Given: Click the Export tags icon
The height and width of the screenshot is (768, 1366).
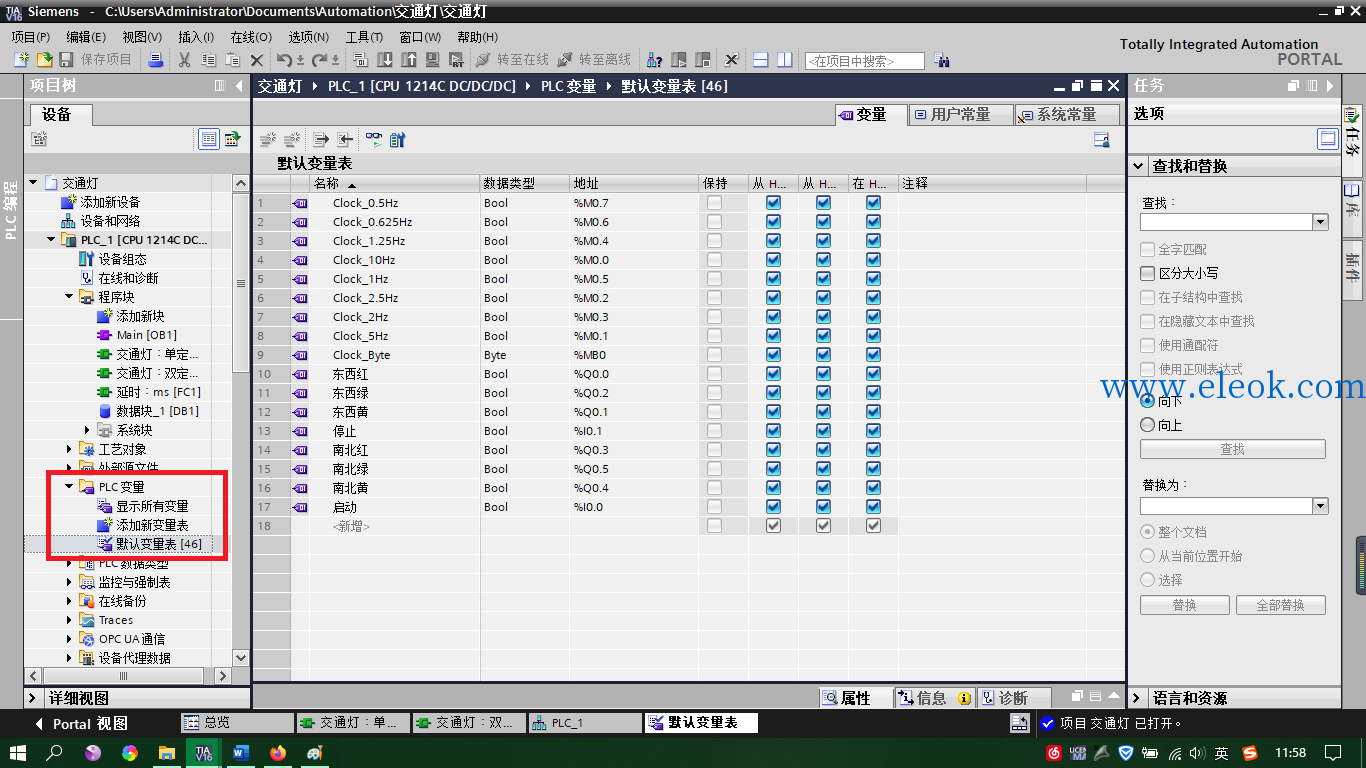Looking at the screenshot, I should point(320,139).
